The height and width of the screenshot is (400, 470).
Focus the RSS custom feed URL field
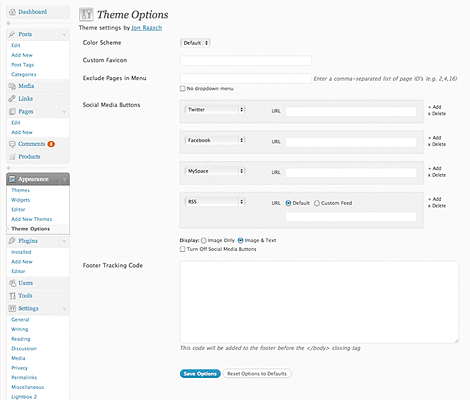coord(351,217)
